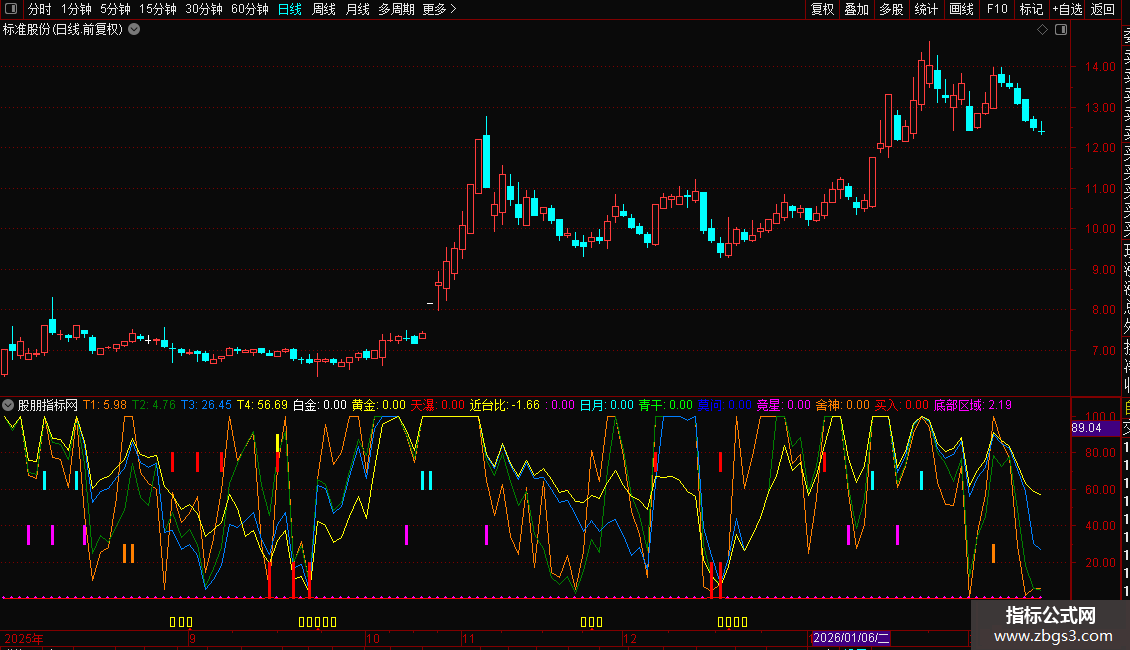Image resolution: width=1130 pixels, height=650 pixels.
Task: Click the 青干: 0.00 label
Action: [x=666, y=406]
